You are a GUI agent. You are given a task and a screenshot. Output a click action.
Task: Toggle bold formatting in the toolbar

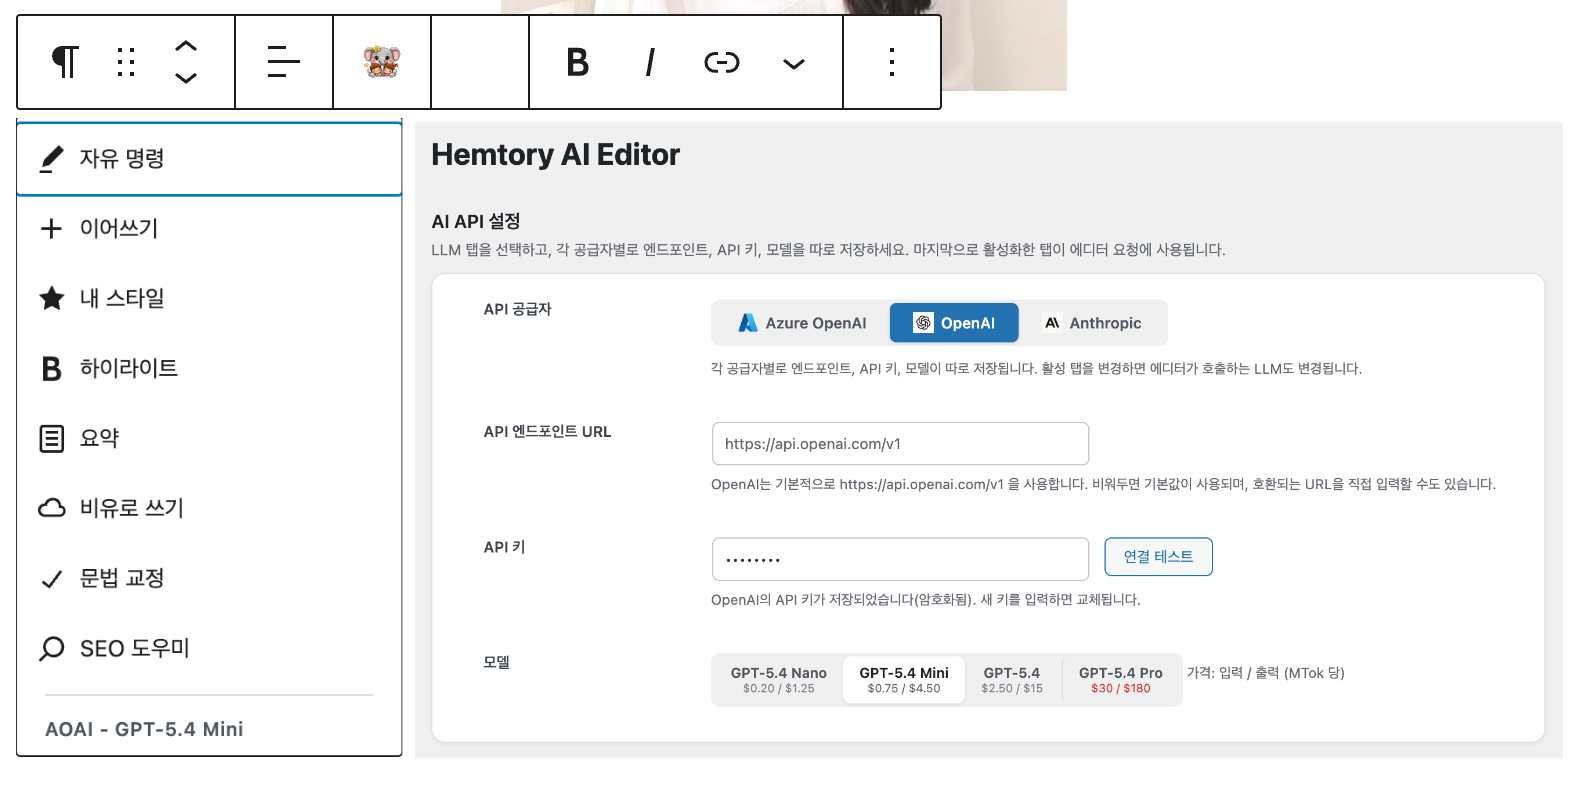pos(578,62)
